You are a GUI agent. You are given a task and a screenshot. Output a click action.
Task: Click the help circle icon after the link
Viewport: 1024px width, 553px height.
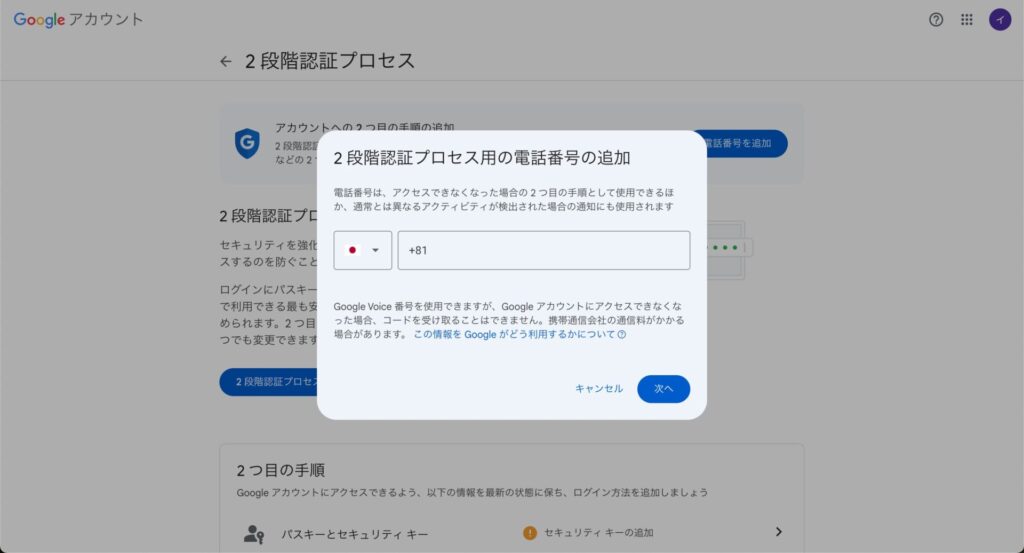pos(622,334)
